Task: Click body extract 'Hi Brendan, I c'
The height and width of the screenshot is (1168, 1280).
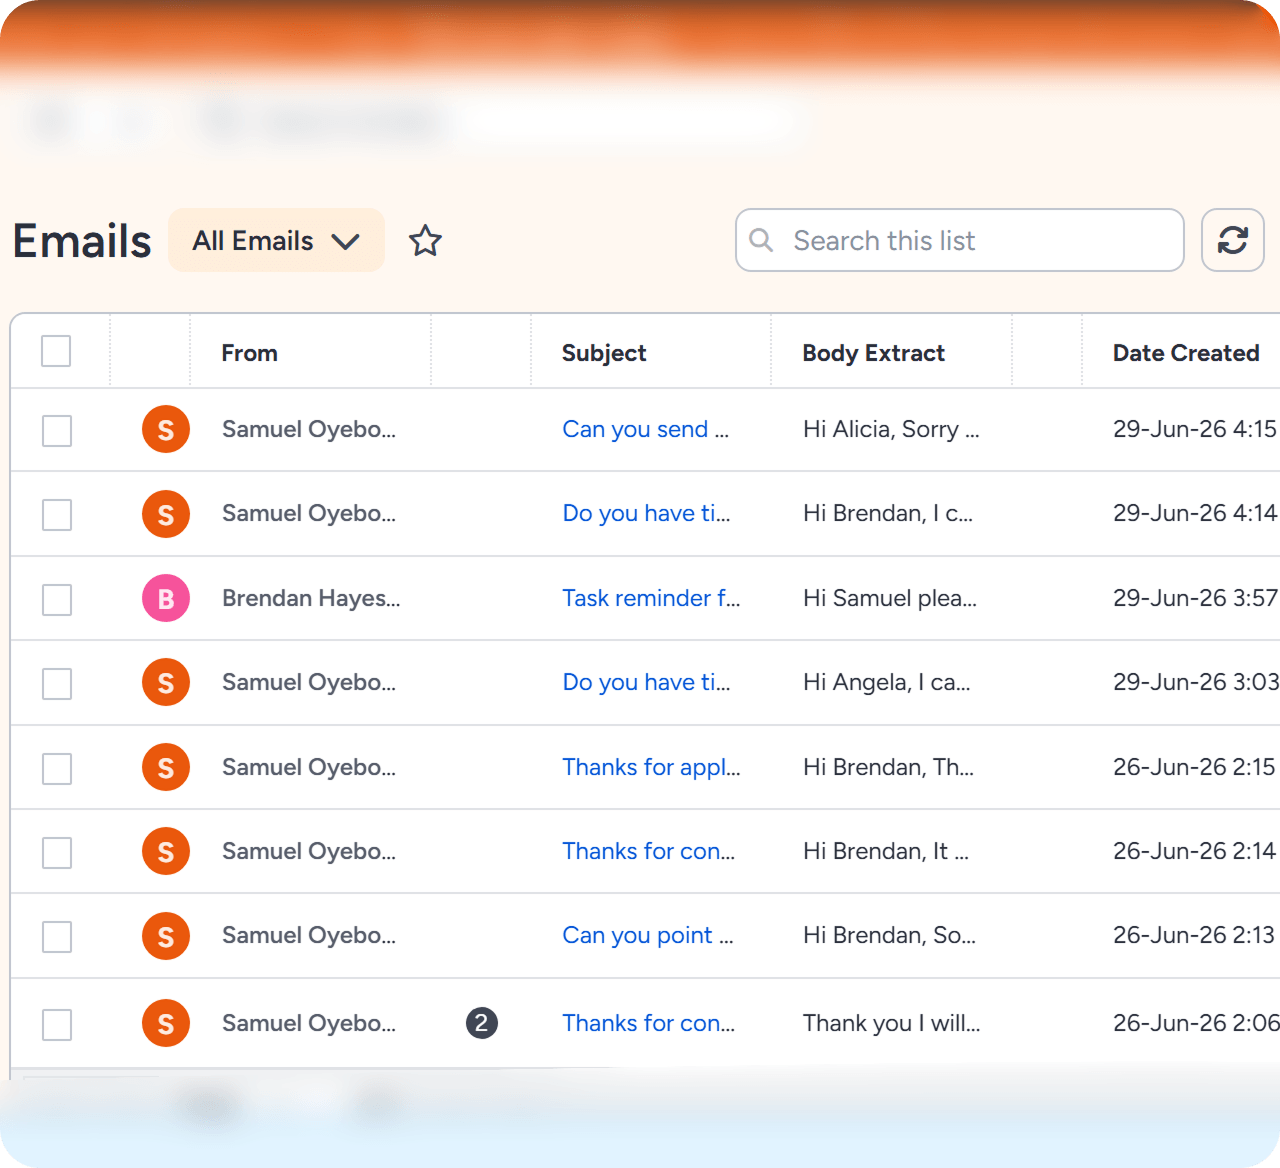Action: tap(888, 513)
